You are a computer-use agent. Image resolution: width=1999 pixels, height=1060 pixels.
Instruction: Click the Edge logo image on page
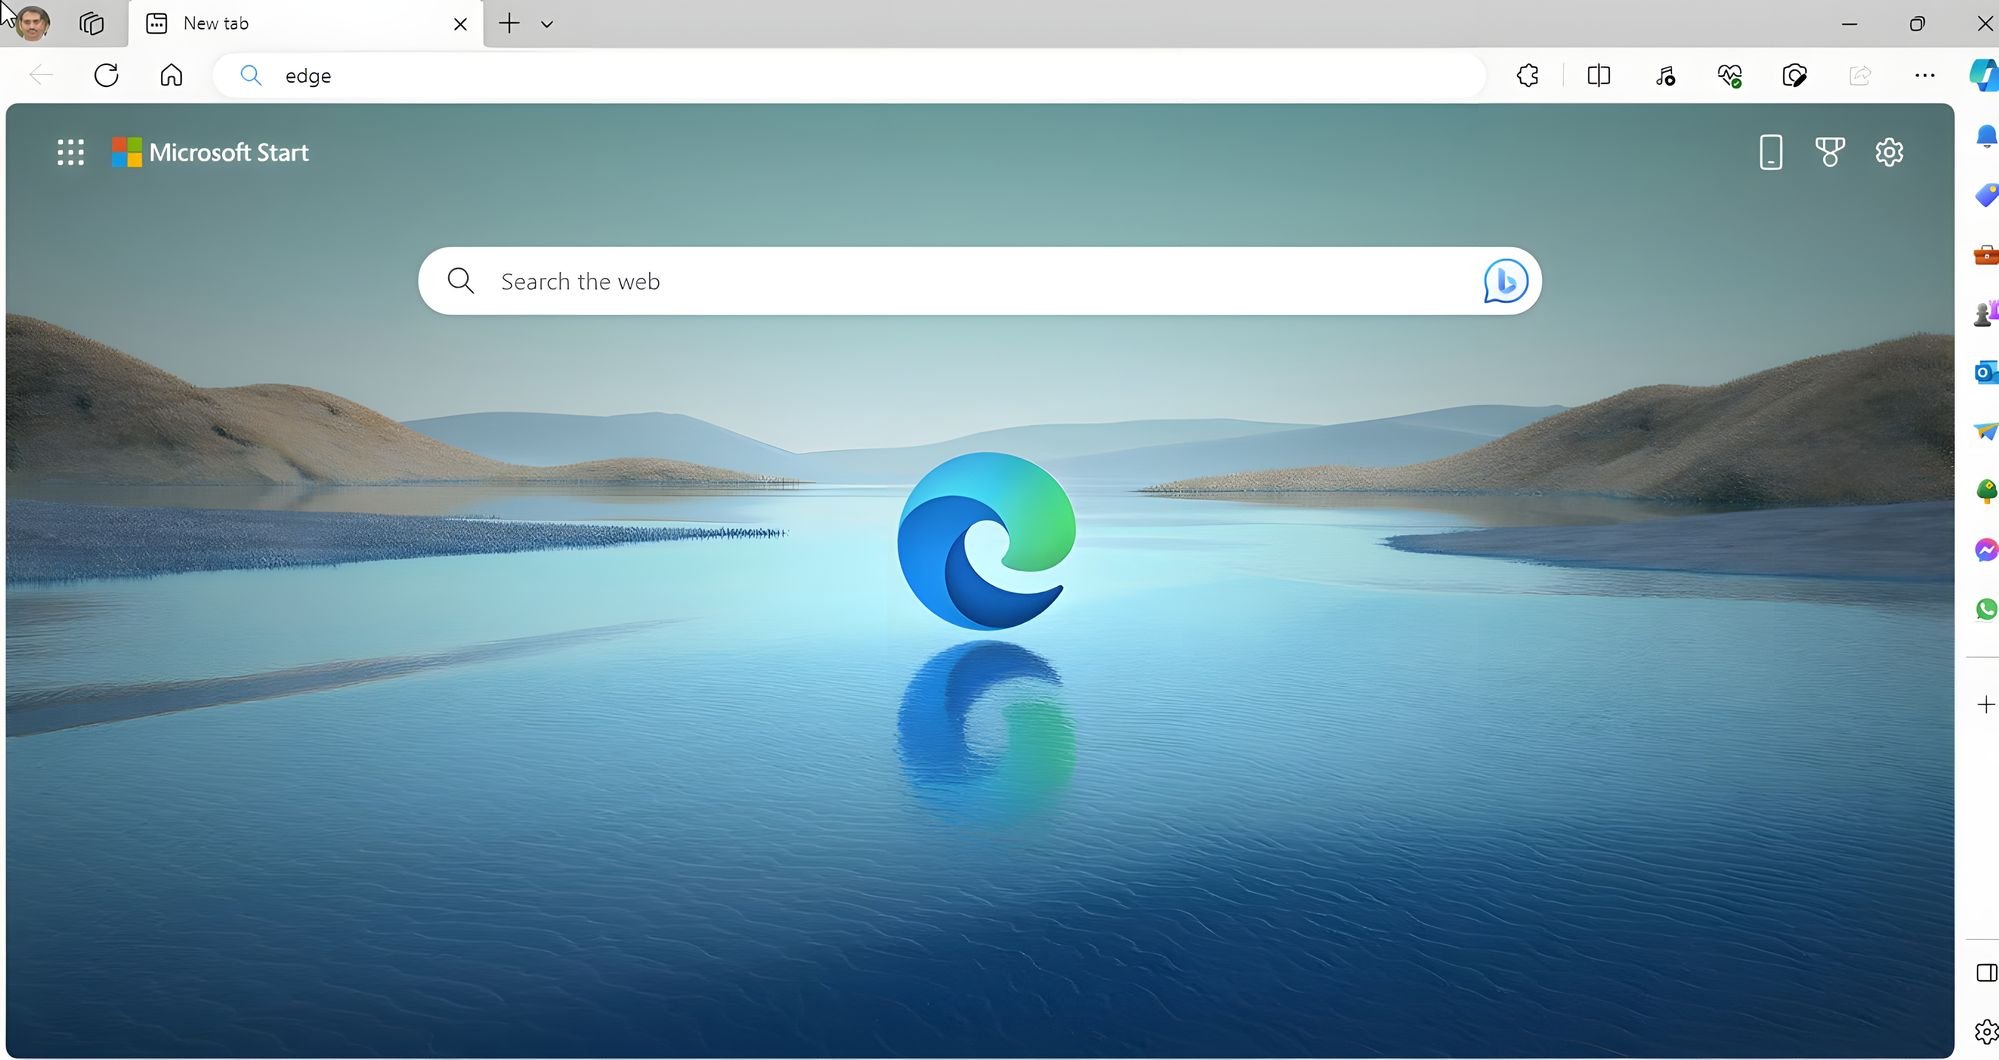987,541
